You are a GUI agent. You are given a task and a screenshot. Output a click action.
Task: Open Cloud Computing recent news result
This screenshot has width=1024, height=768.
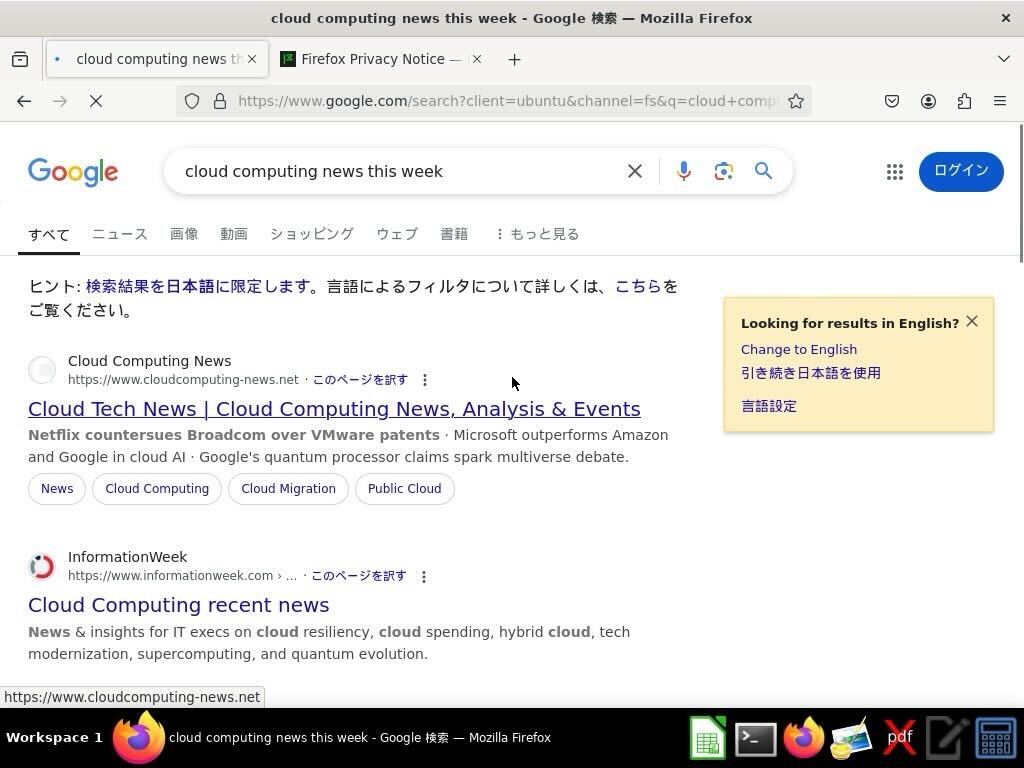[178, 605]
